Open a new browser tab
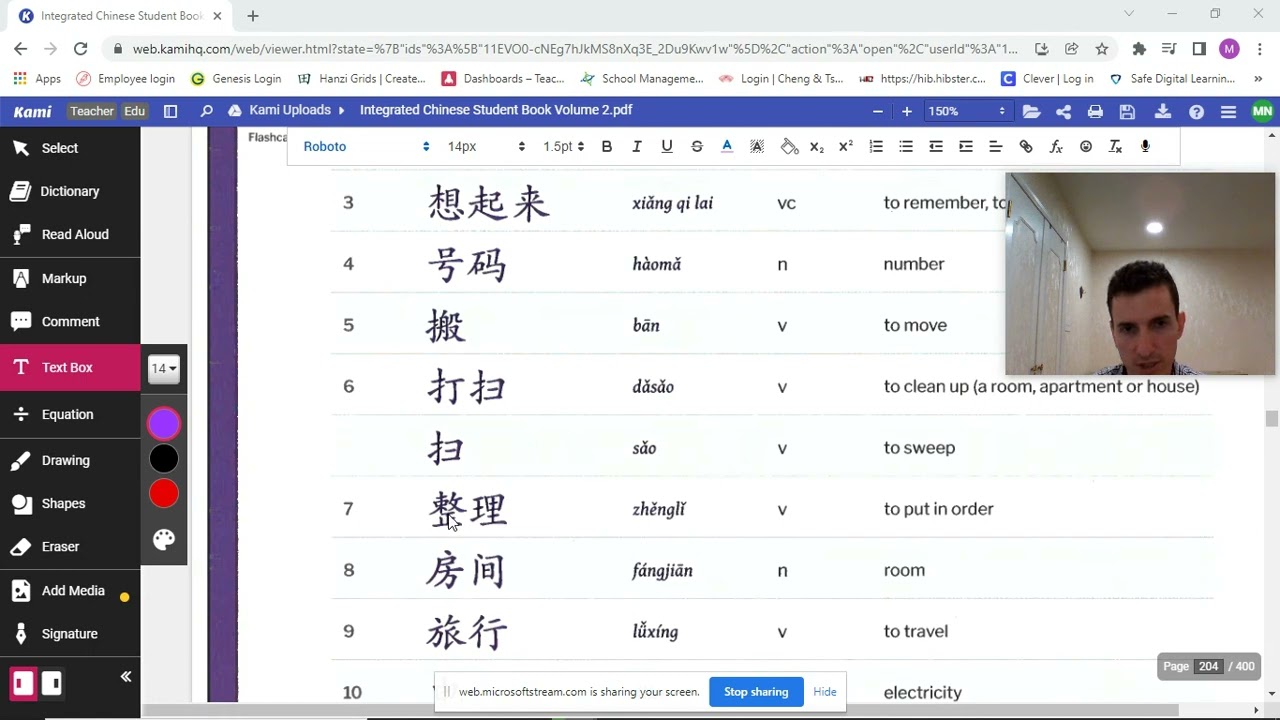This screenshot has height=720, width=1280. (253, 16)
